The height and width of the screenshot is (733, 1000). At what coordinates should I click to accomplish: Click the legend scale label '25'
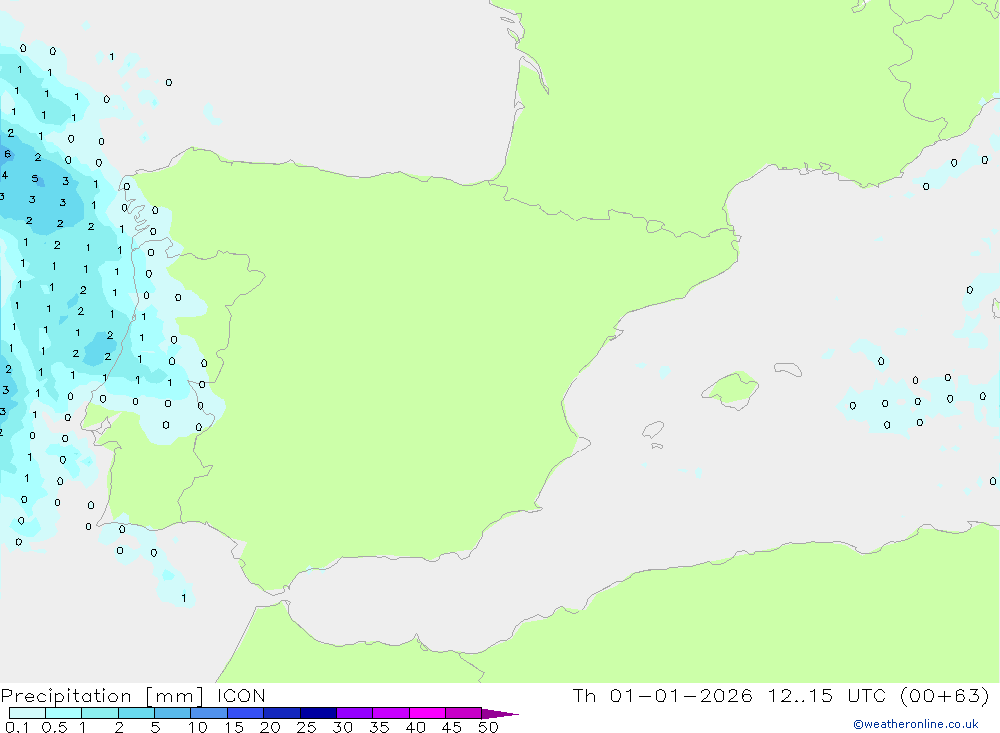click(306, 727)
